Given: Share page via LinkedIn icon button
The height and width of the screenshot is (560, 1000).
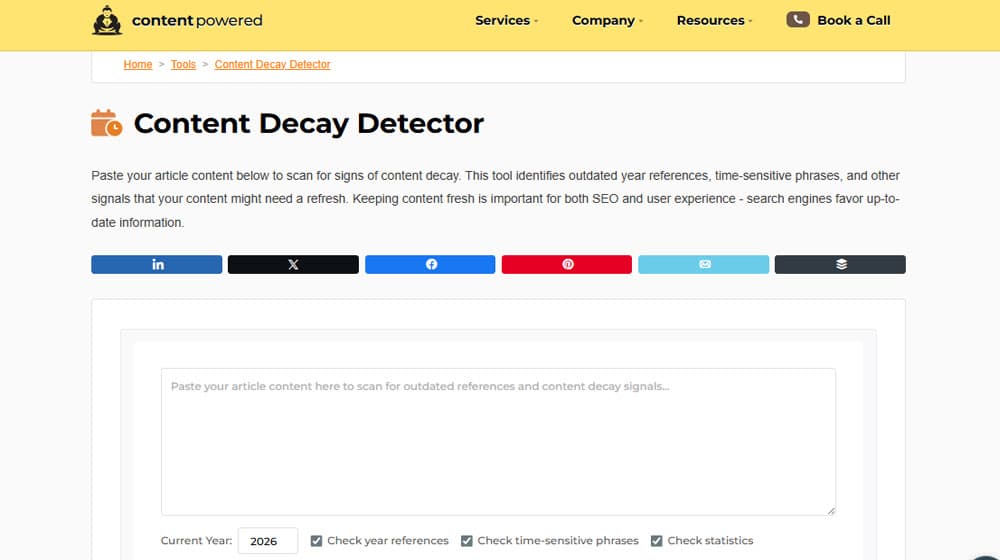Looking at the screenshot, I should coord(157,264).
